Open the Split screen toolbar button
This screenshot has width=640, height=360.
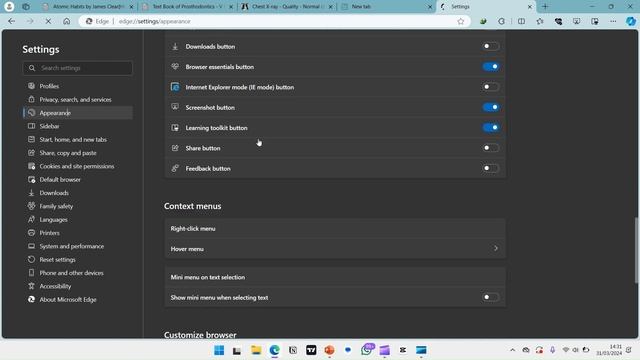[x=521, y=21]
